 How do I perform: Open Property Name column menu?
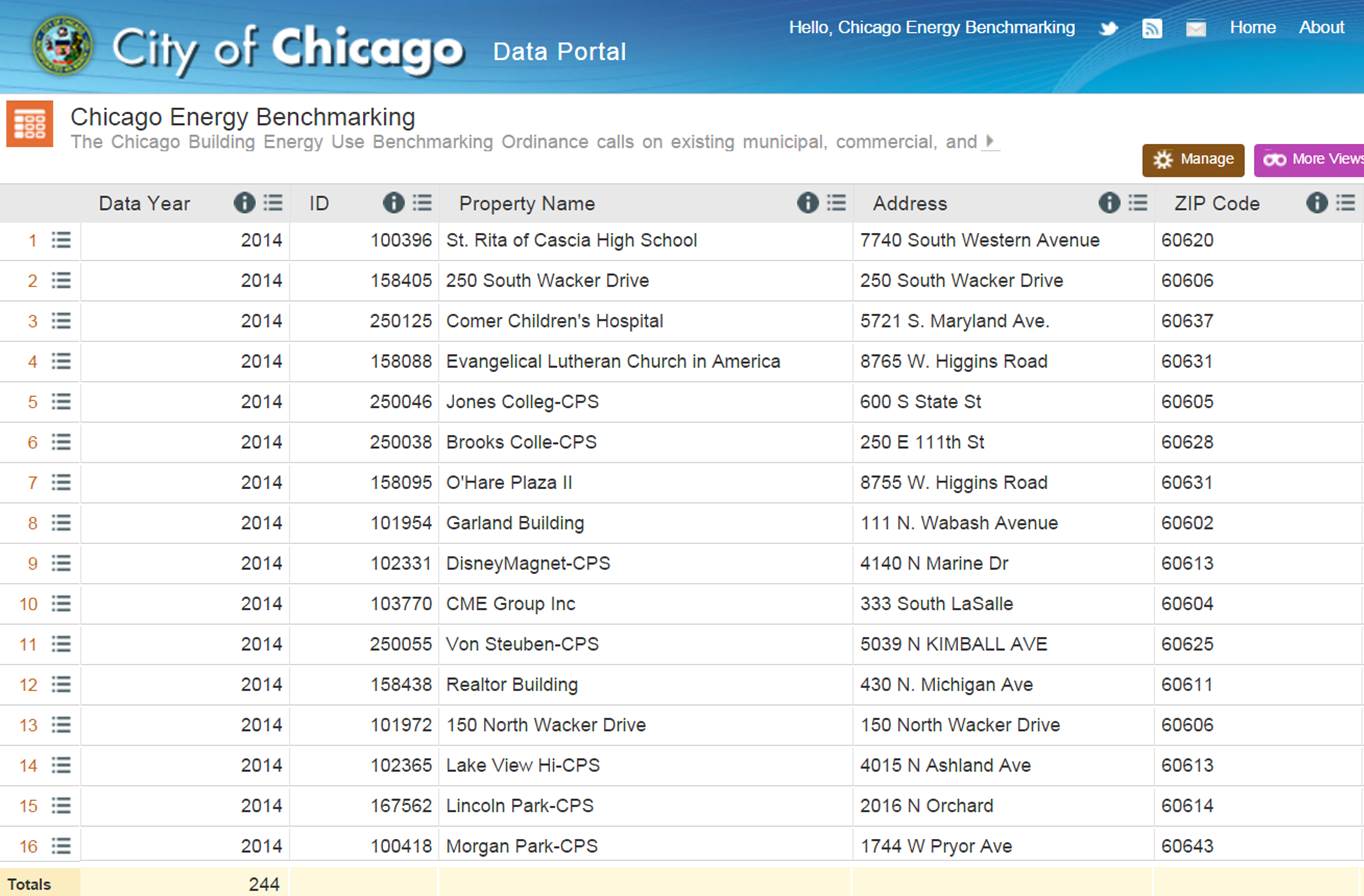pyautogui.click(x=836, y=203)
